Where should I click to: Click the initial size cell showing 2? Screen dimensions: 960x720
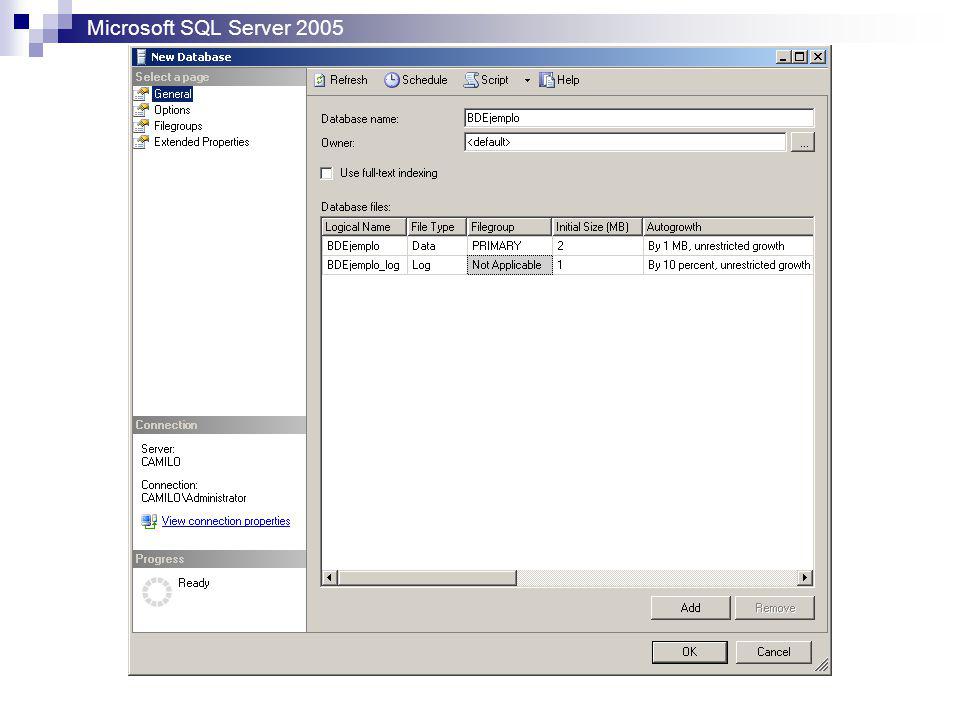598,246
